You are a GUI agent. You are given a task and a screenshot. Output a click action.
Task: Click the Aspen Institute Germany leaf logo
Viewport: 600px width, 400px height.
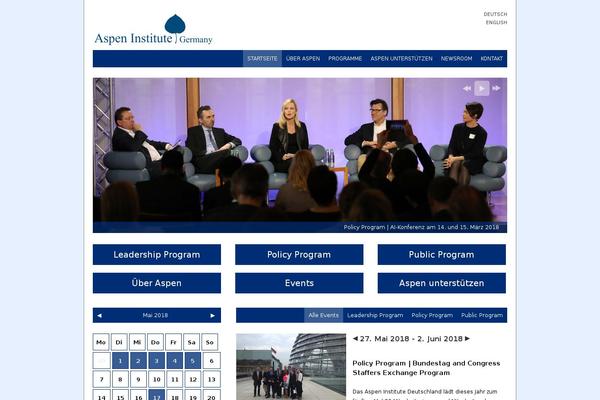pyautogui.click(x=153, y=29)
